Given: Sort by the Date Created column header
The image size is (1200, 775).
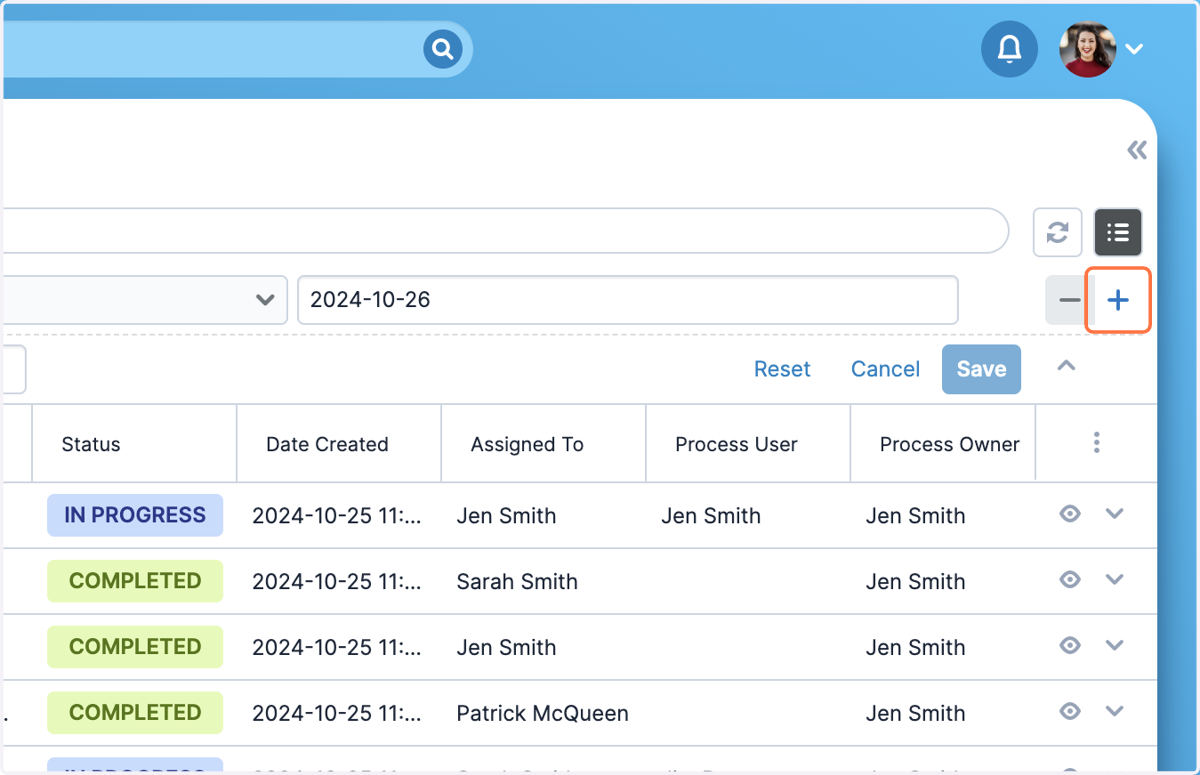Looking at the screenshot, I should 339,444.
